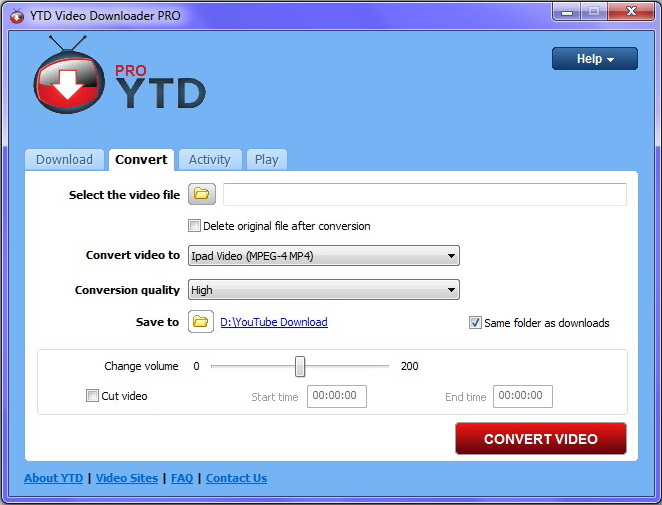Visit the Video Sites link

click(x=127, y=478)
